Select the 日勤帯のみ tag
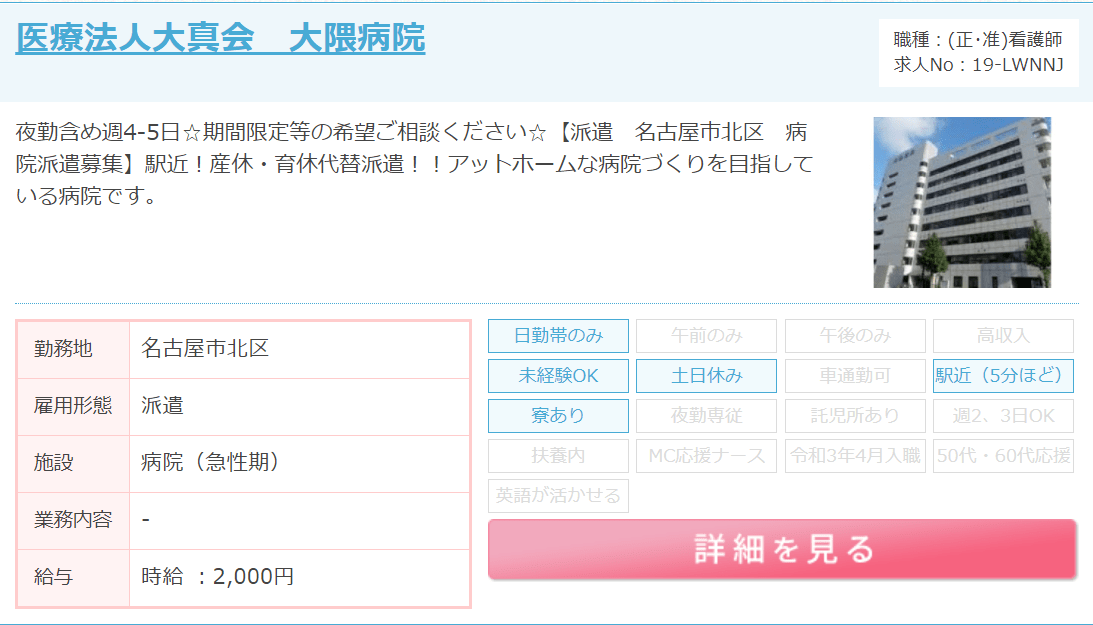The image size is (1093, 625). point(558,336)
